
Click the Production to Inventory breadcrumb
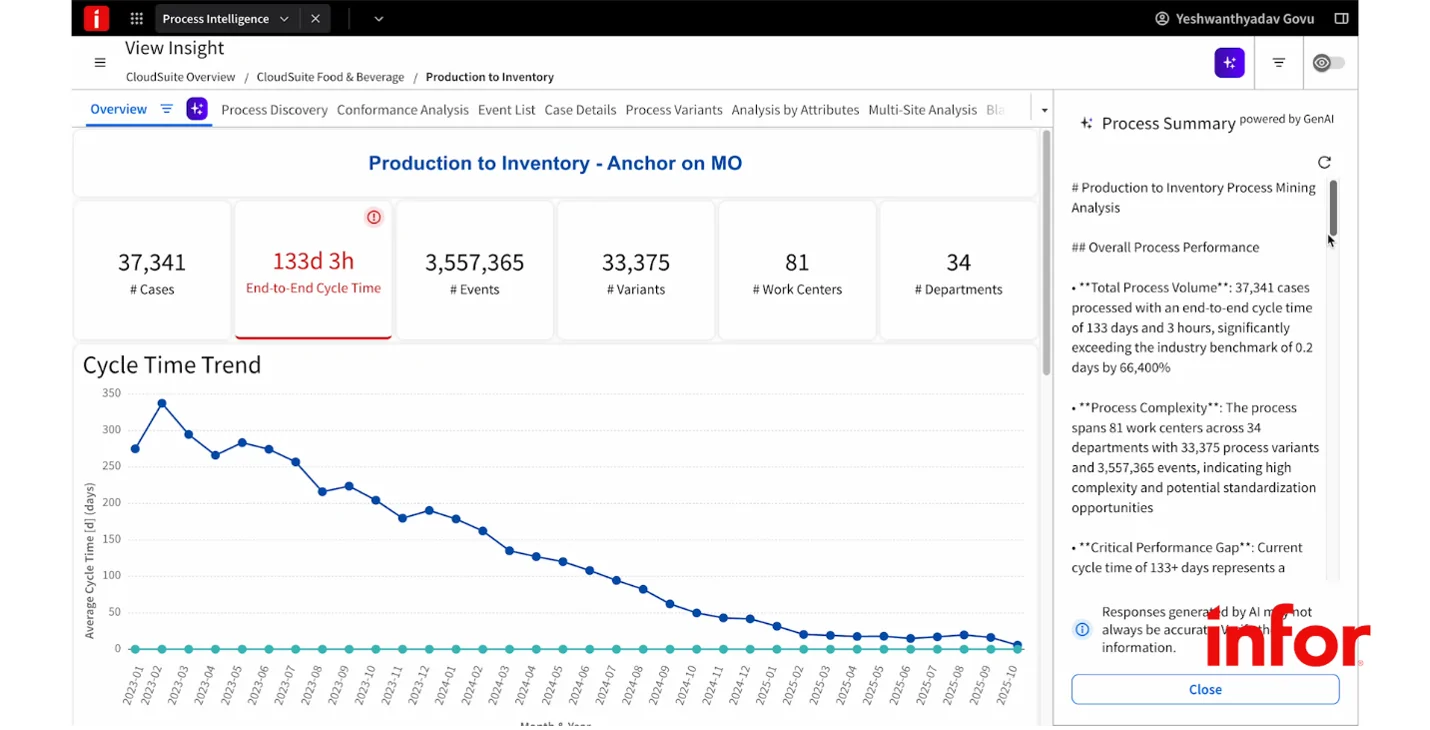coord(490,77)
